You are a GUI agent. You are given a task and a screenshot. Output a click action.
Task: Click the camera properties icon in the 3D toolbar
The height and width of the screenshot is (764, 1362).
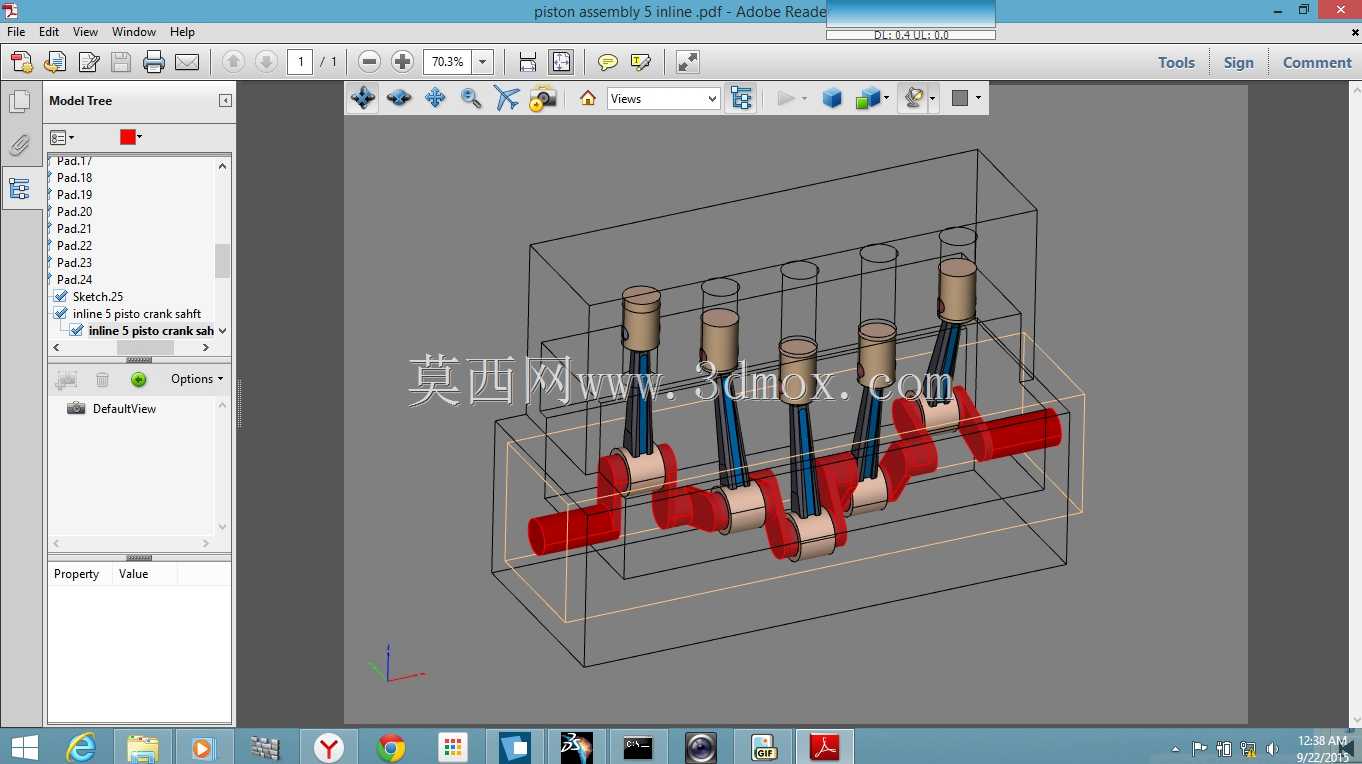click(543, 98)
